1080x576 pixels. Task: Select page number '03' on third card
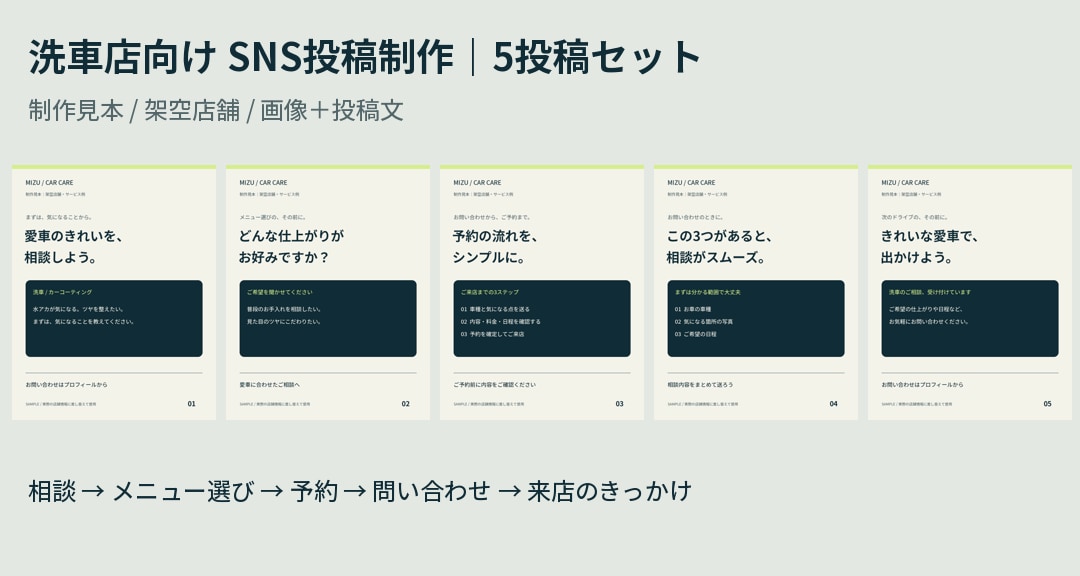pos(619,404)
